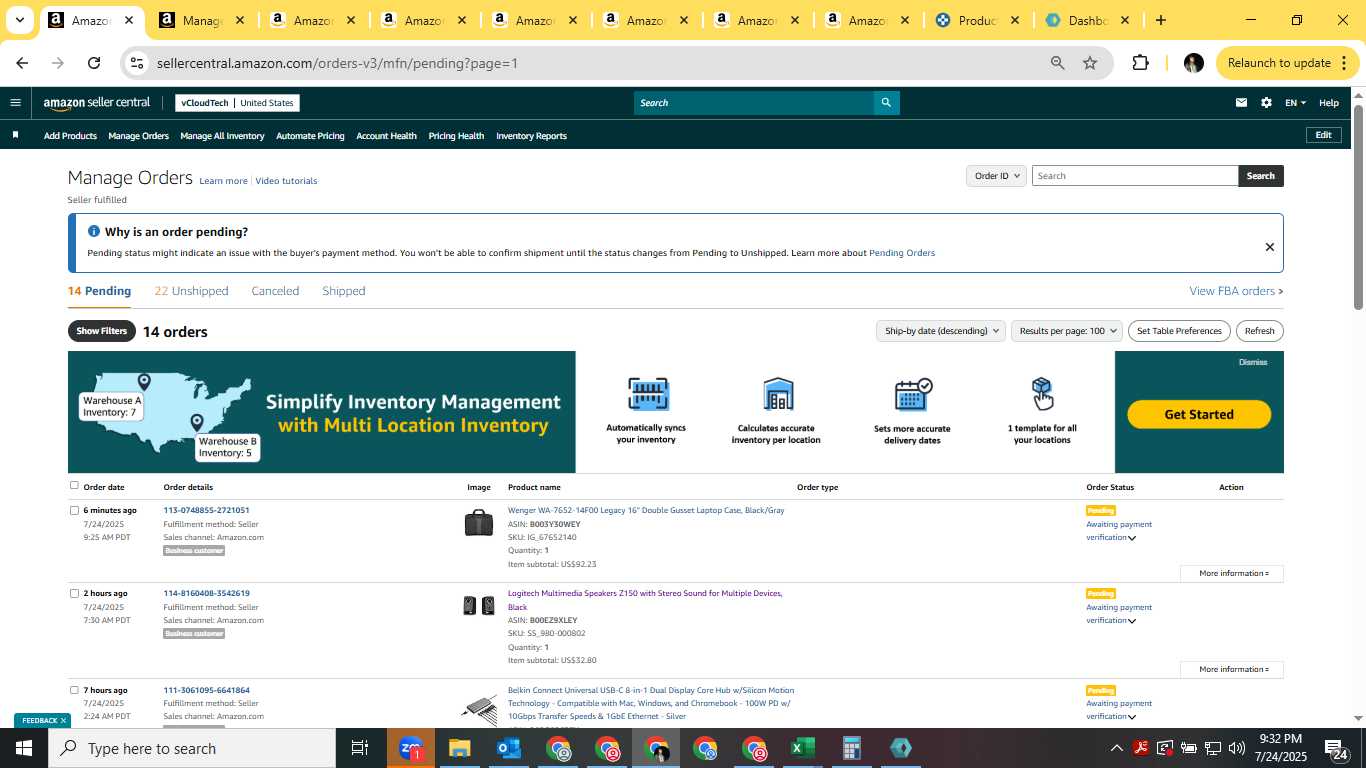Open Manage All Inventory menu
The image size is (1366, 768).
pos(222,136)
